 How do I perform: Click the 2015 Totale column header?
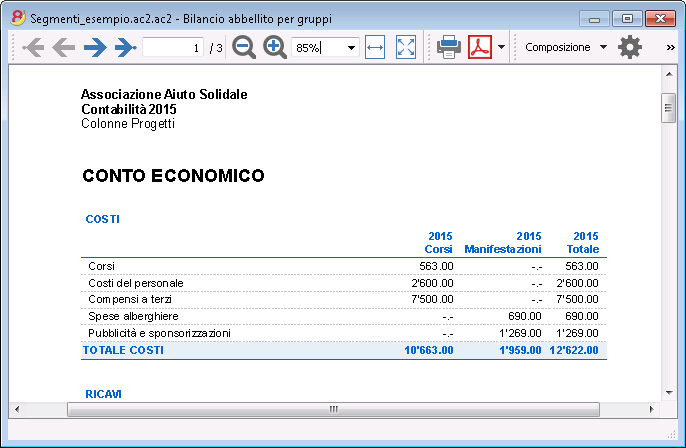coord(583,243)
